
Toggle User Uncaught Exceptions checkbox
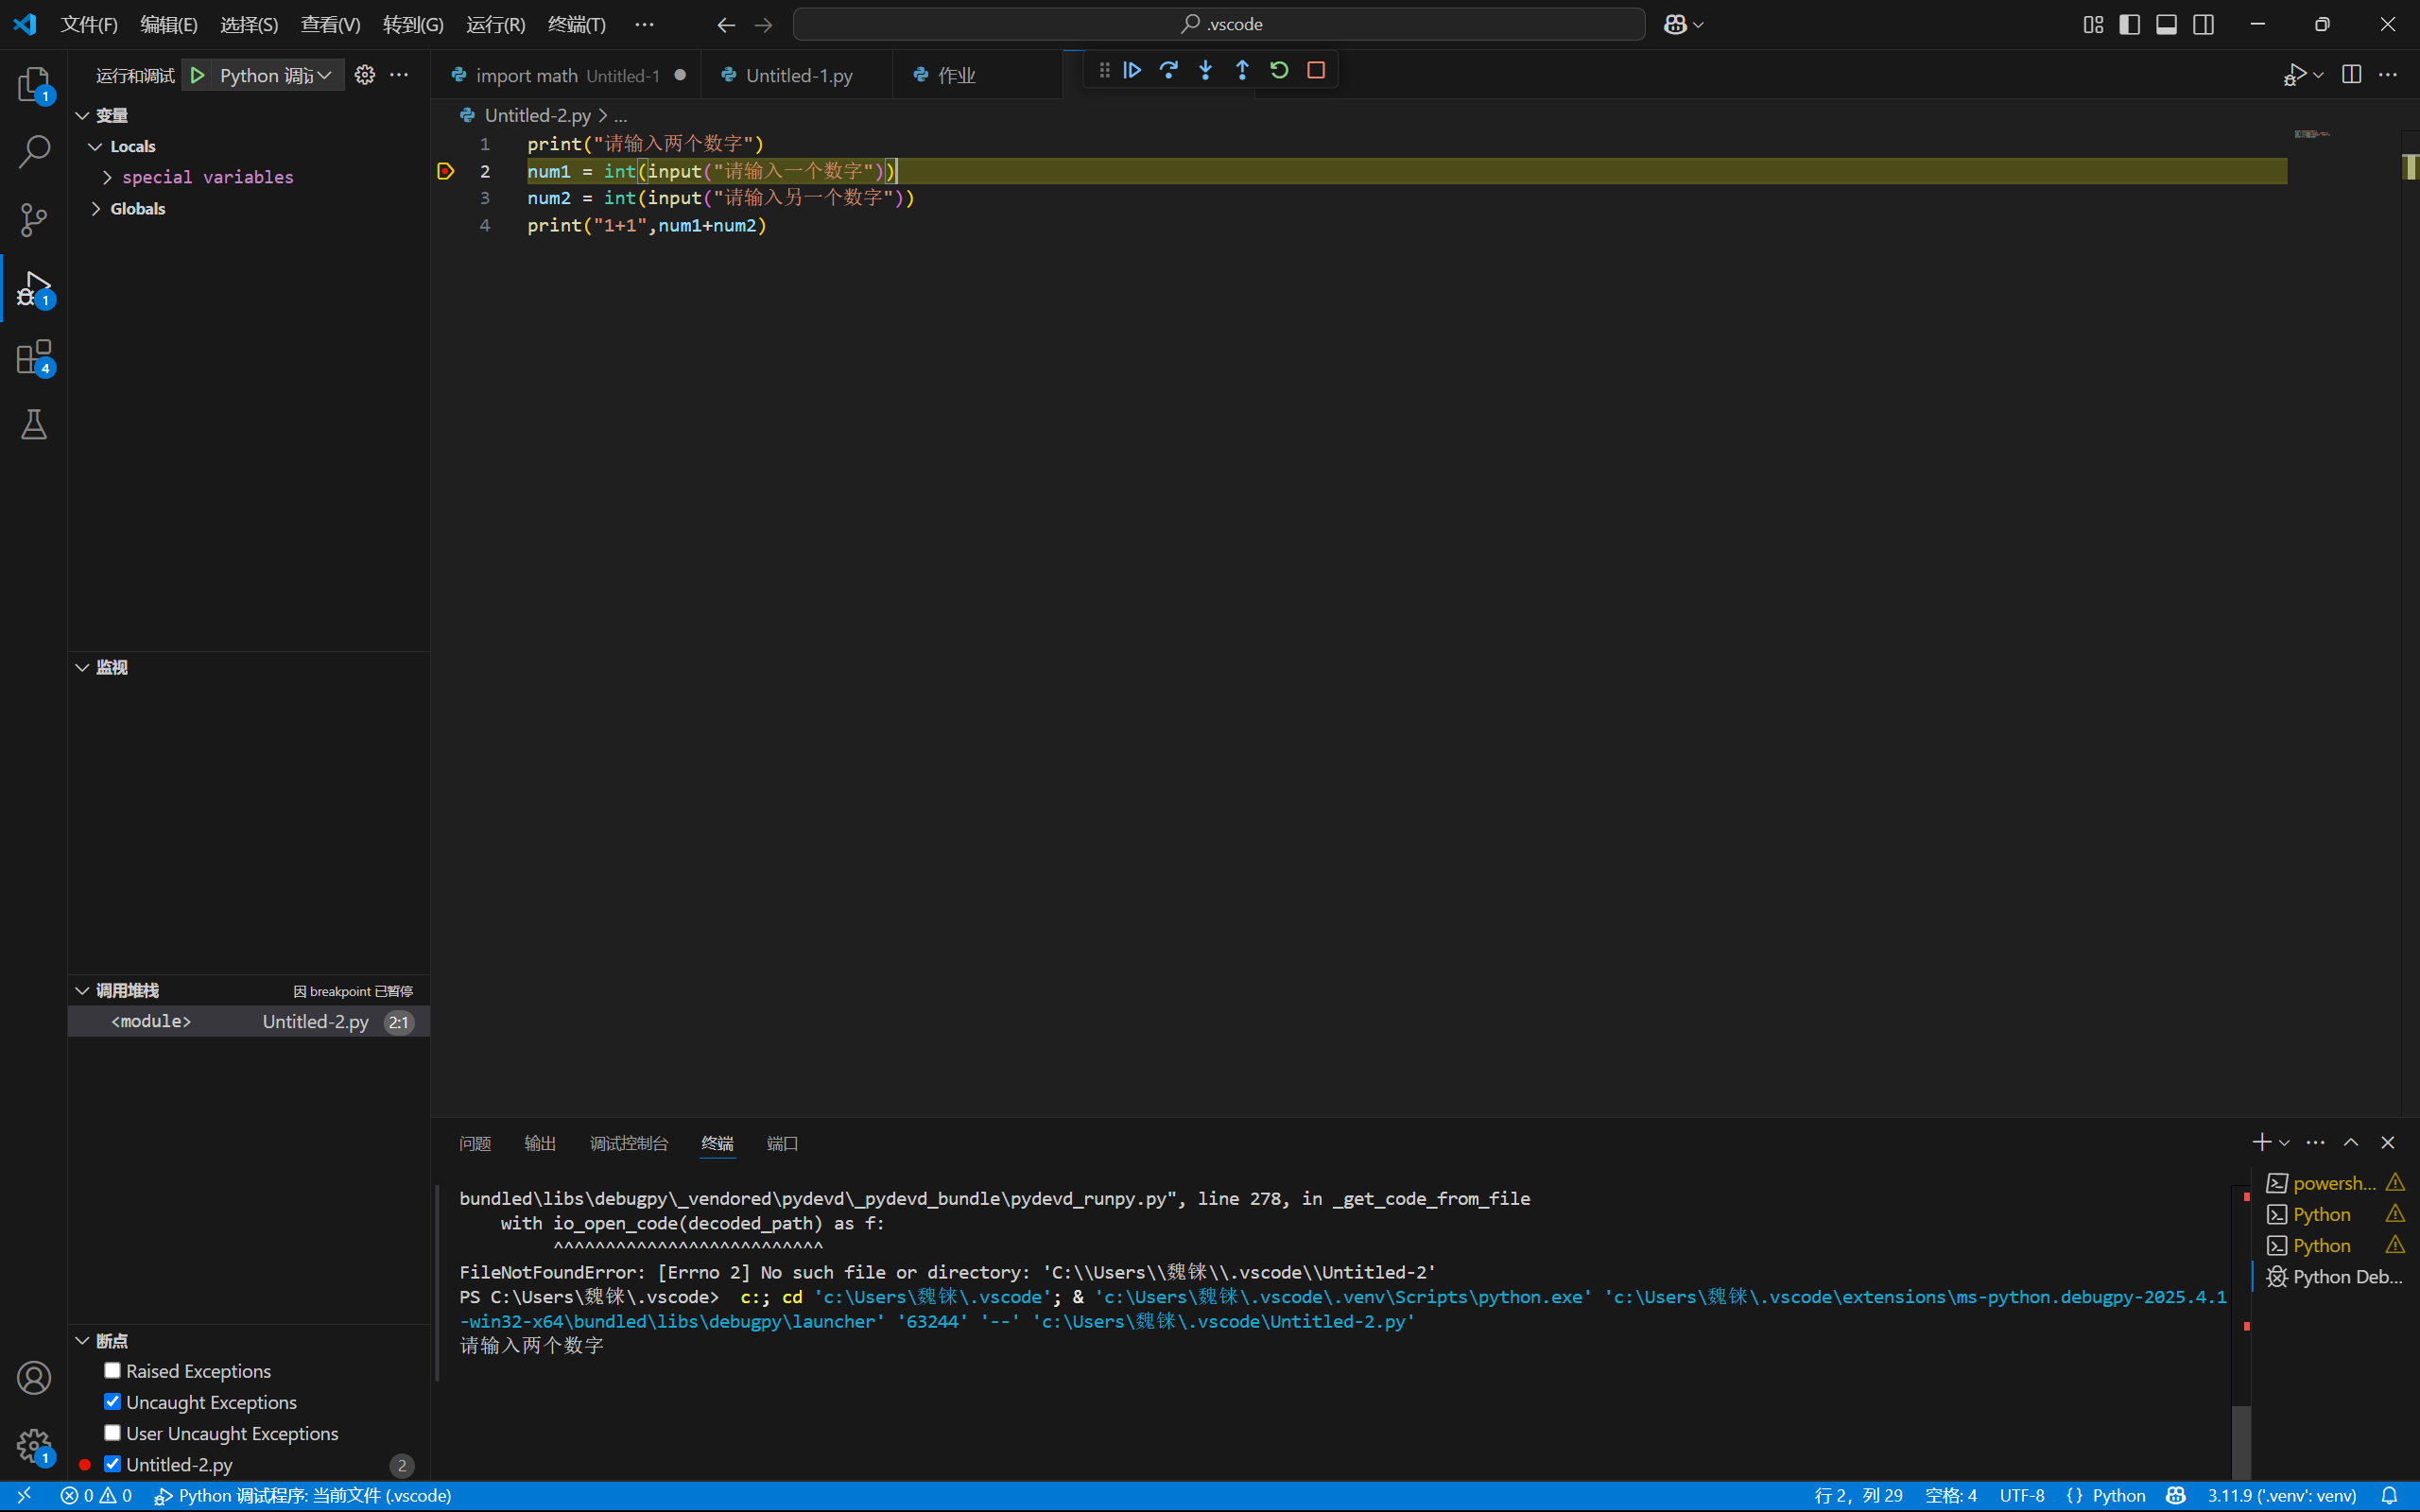point(113,1433)
